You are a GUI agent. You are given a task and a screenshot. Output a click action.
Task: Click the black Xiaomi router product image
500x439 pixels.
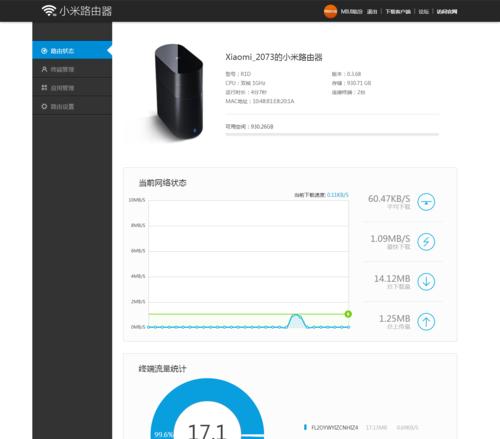click(178, 92)
